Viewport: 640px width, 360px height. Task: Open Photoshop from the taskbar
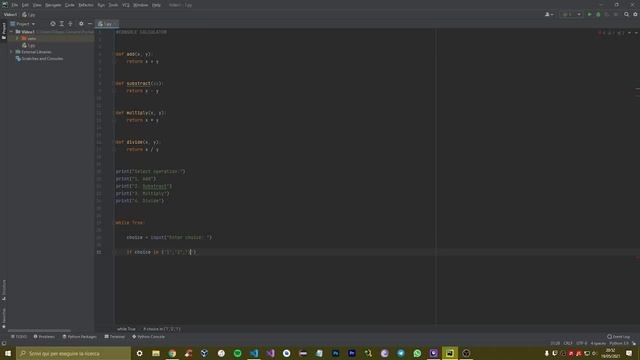(x=336, y=353)
